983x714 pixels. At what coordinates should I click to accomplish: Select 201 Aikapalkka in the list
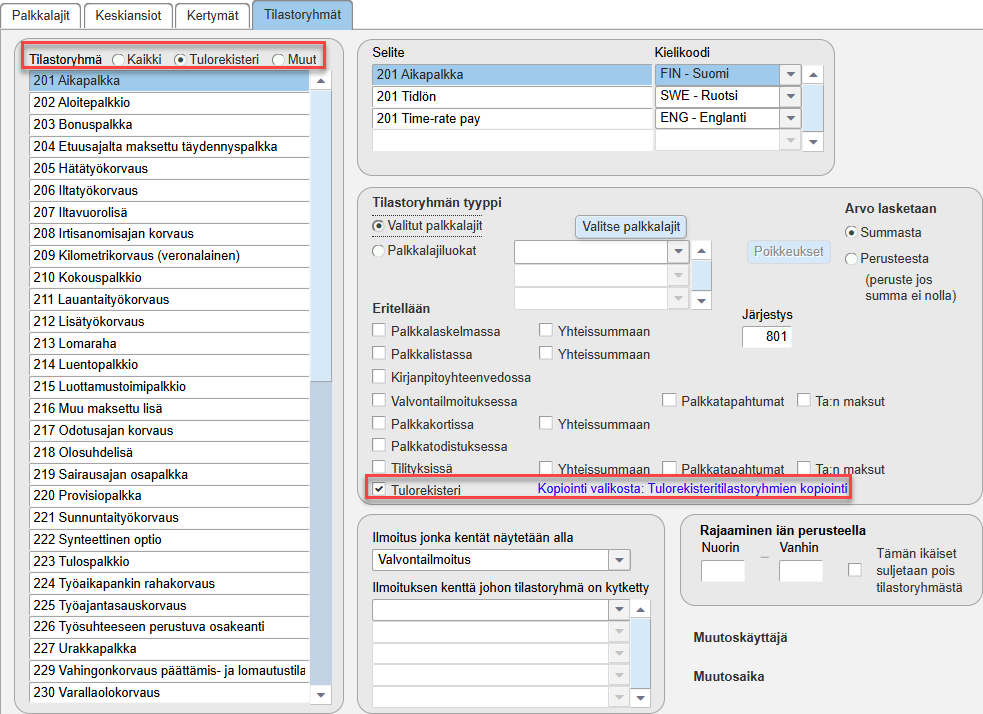coord(169,81)
